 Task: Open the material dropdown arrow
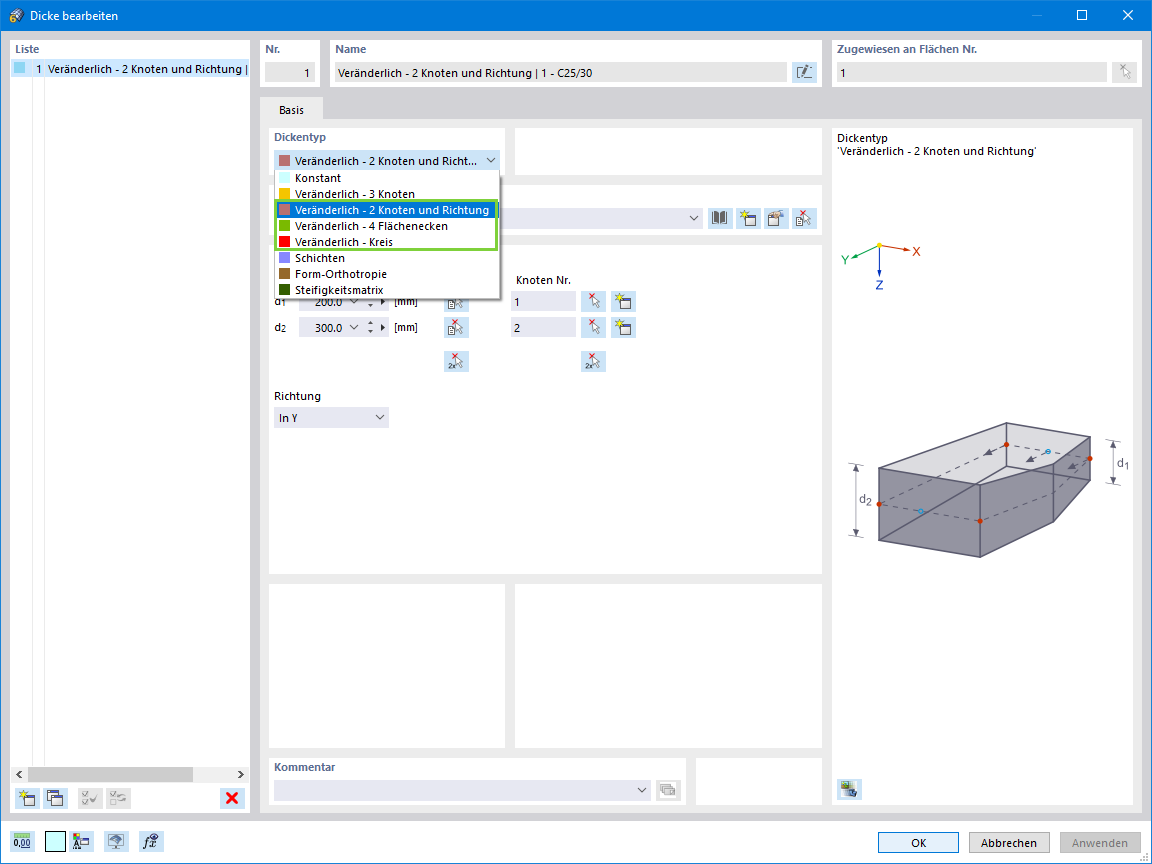point(694,218)
